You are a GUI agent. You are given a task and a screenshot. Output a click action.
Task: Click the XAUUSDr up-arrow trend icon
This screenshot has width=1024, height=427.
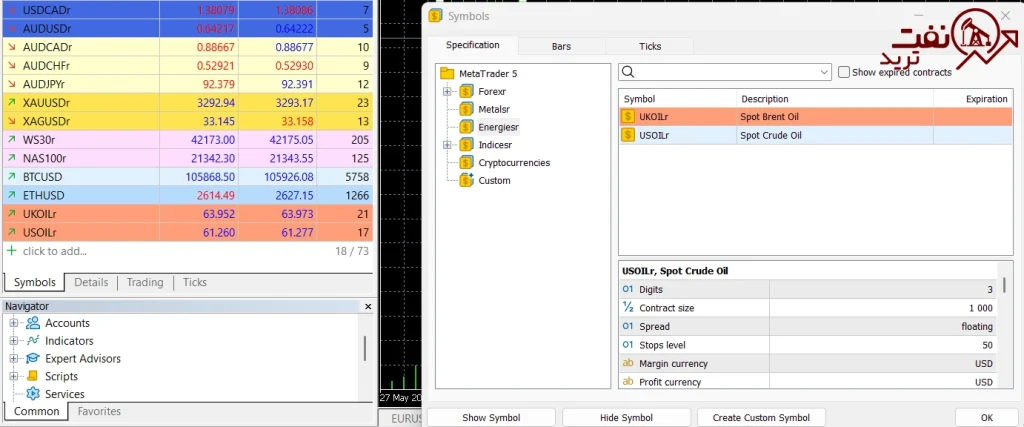click(x=11, y=103)
